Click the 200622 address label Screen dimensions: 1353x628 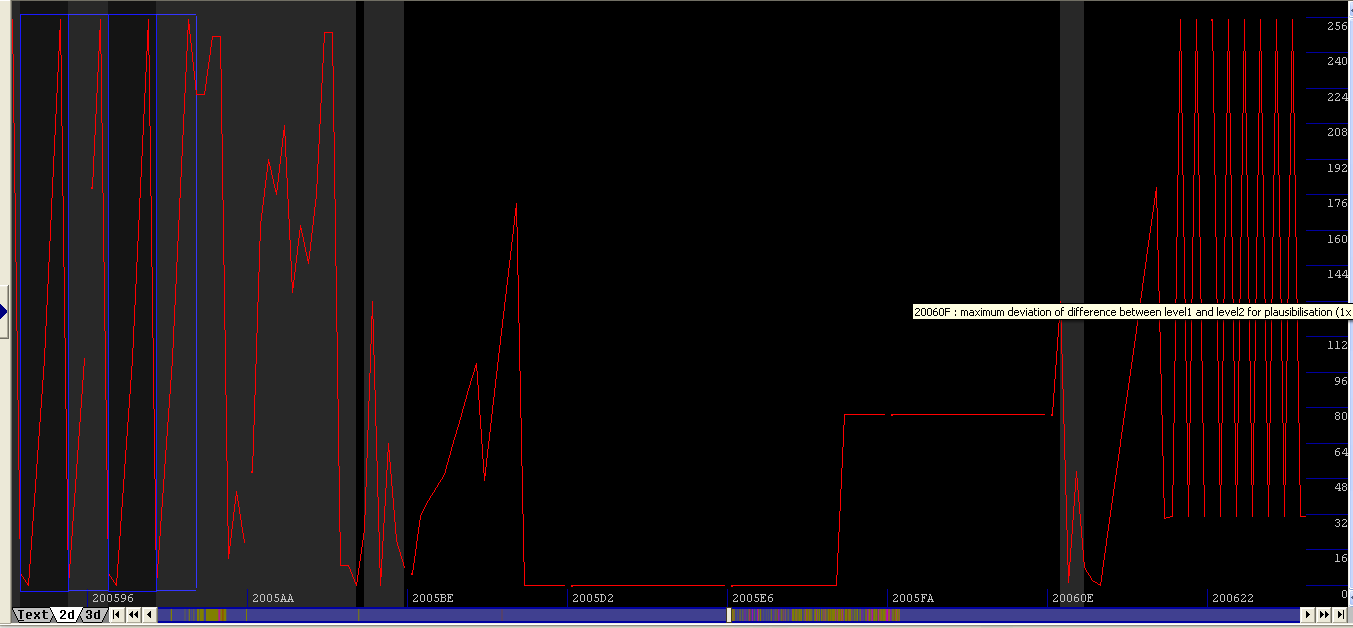[1232, 598]
